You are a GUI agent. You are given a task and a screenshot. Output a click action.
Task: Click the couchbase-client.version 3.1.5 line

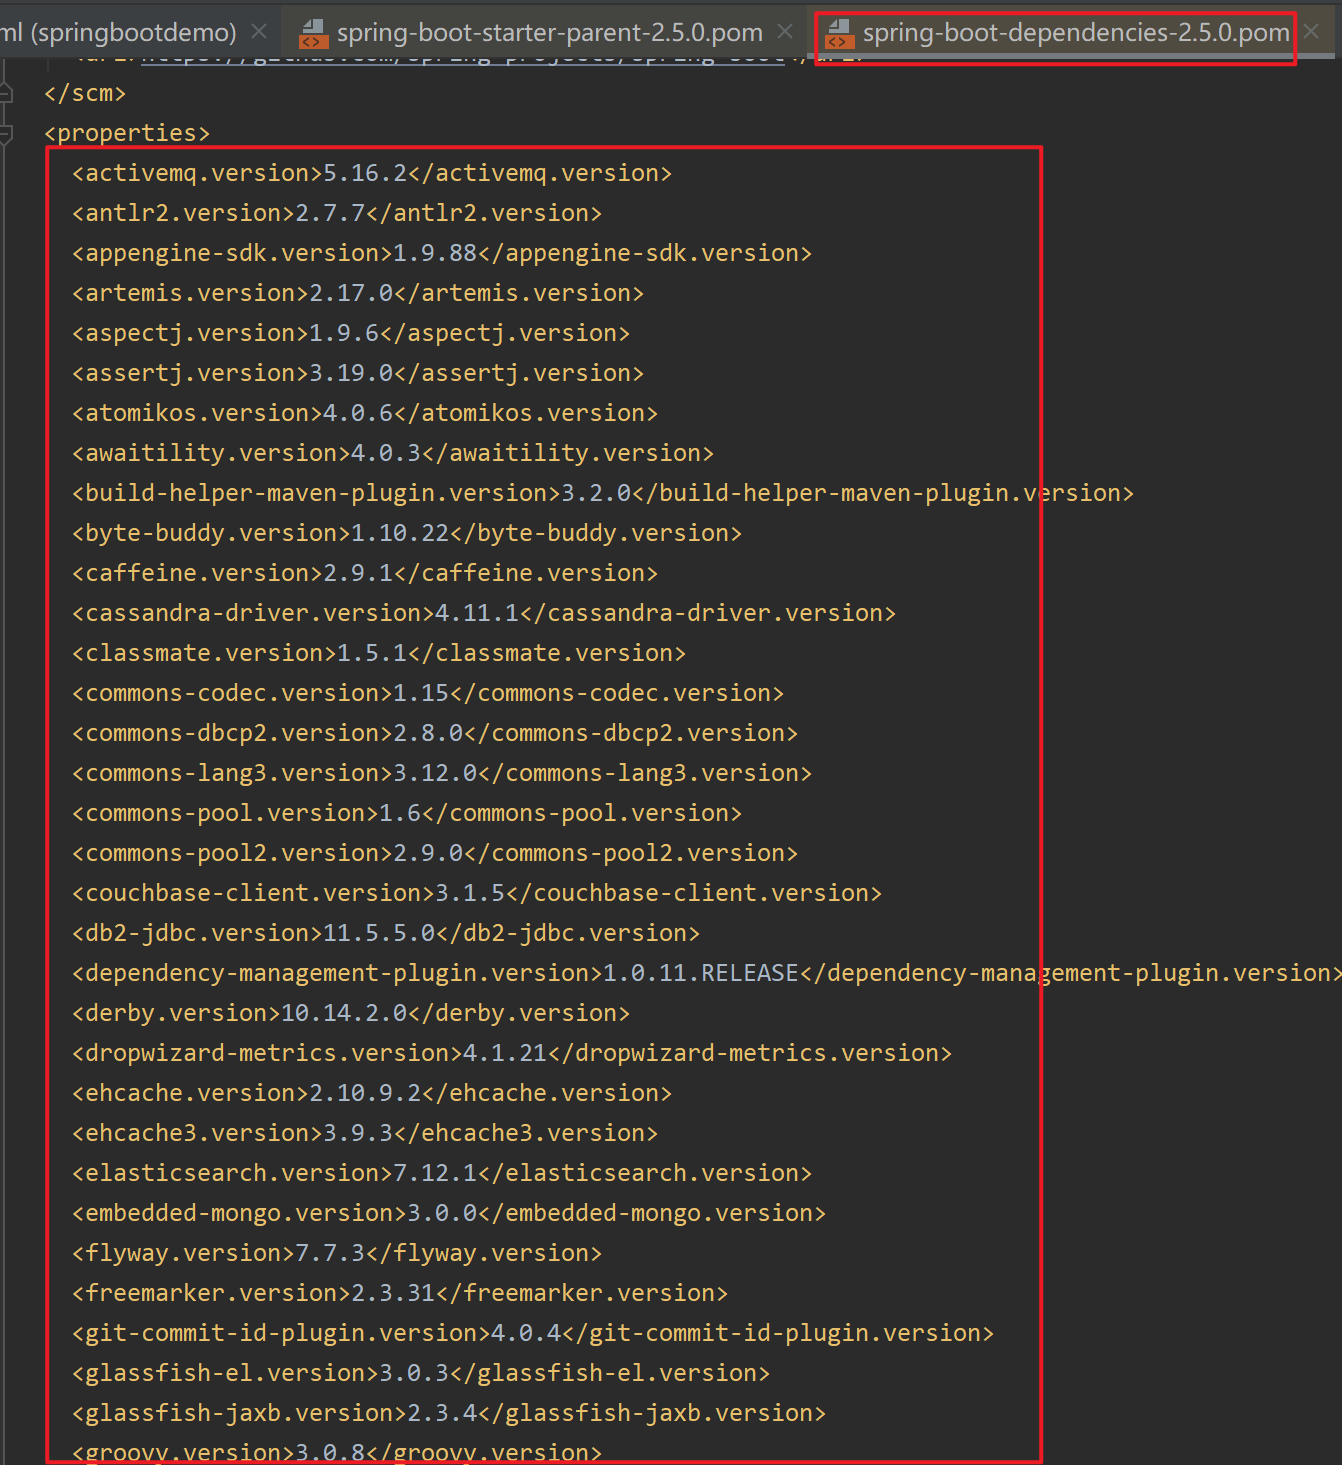click(477, 893)
